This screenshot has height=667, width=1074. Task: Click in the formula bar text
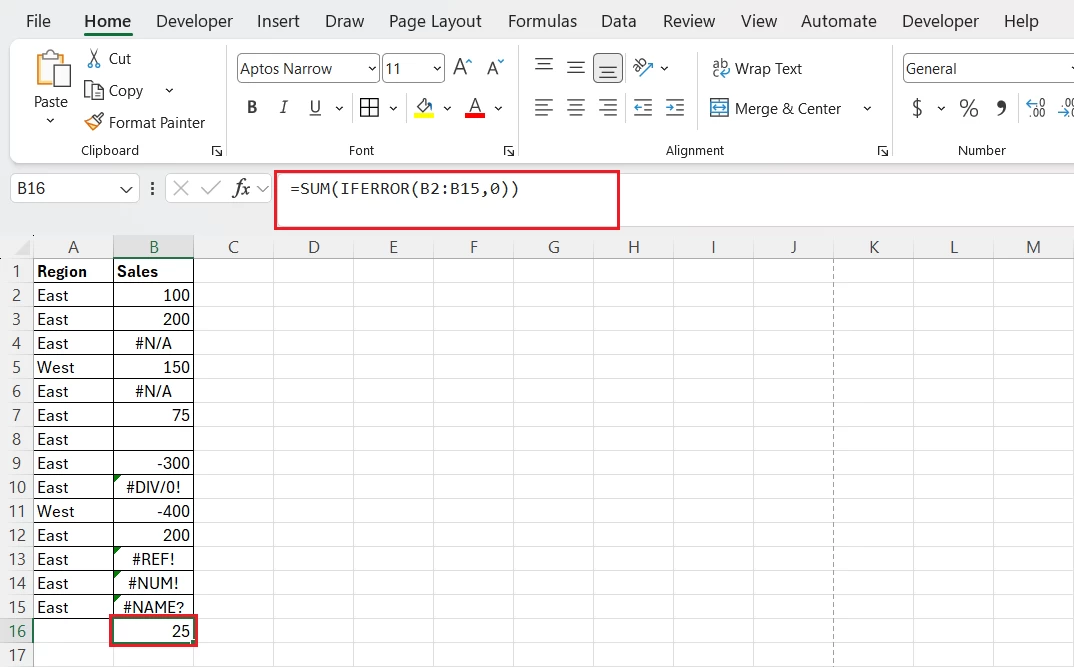(x=404, y=189)
